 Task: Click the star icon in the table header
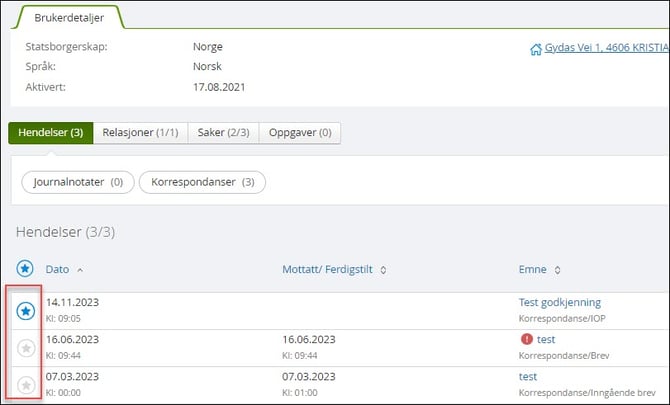click(25, 268)
